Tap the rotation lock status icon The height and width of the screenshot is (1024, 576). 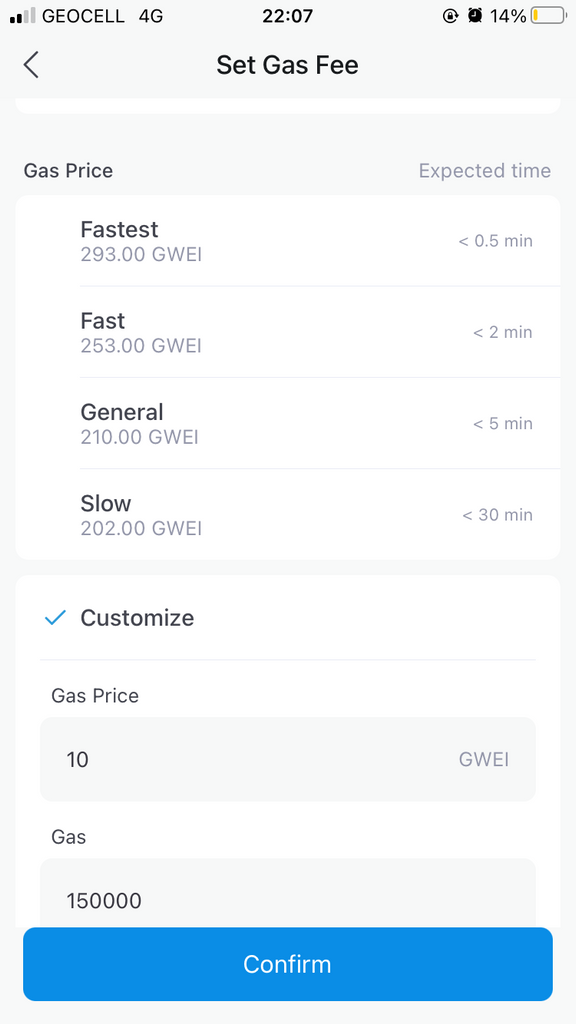pyautogui.click(x=451, y=16)
